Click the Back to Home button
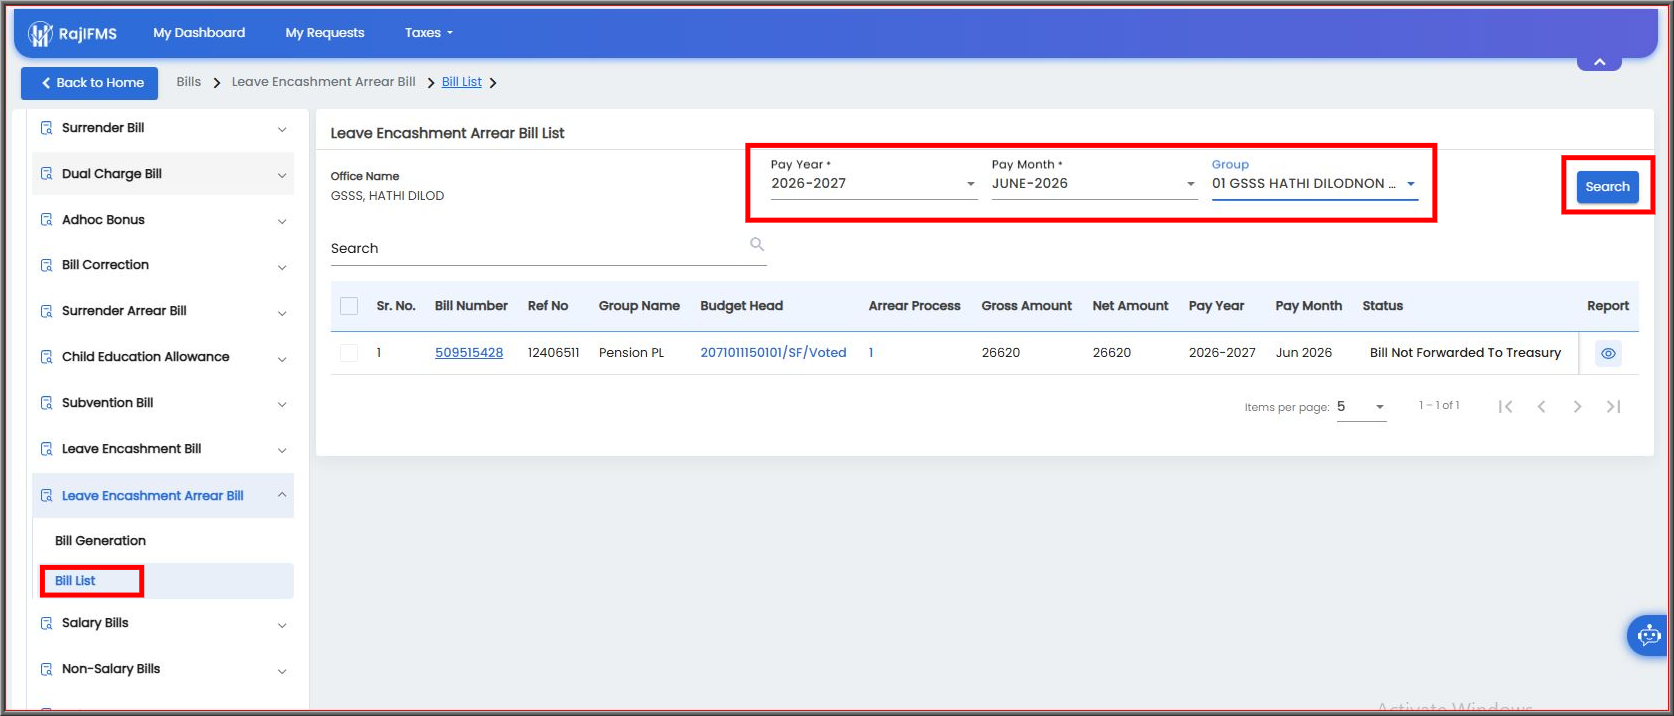 click(x=89, y=83)
